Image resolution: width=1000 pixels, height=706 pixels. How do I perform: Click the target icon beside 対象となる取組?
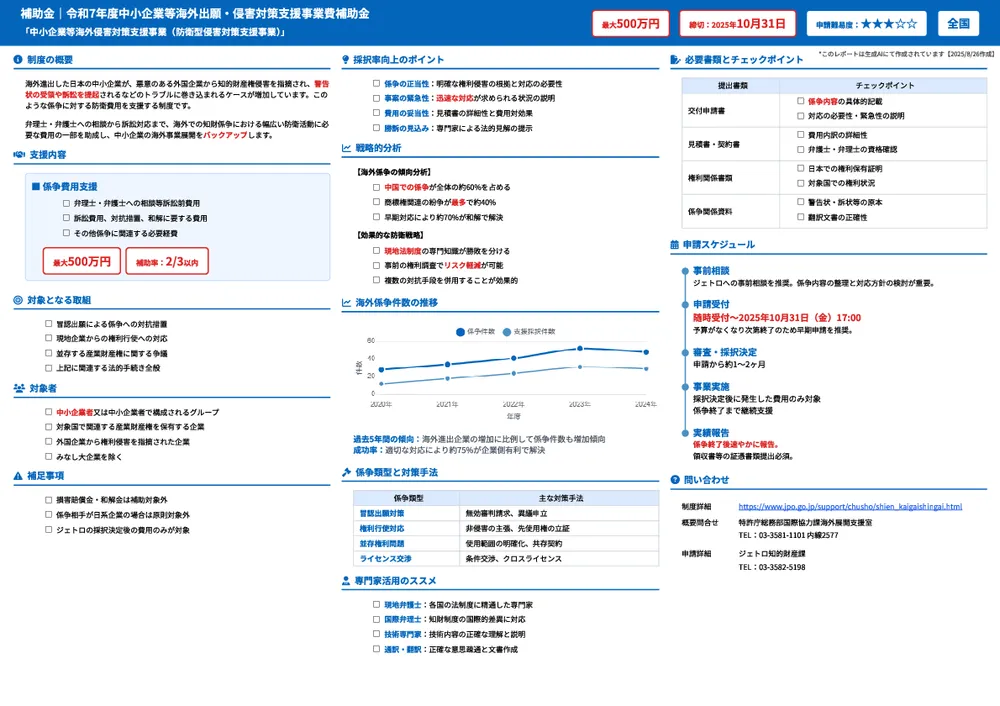point(18,300)
